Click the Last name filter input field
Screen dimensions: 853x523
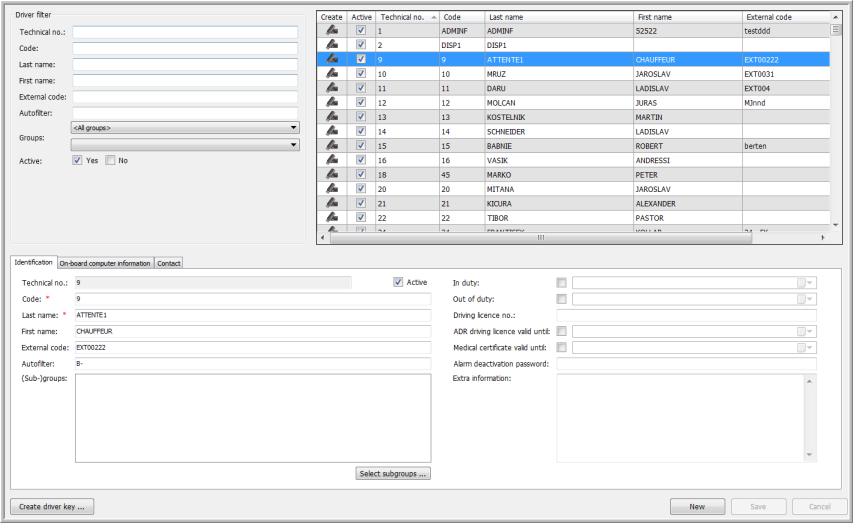click(x=185, y=65)
